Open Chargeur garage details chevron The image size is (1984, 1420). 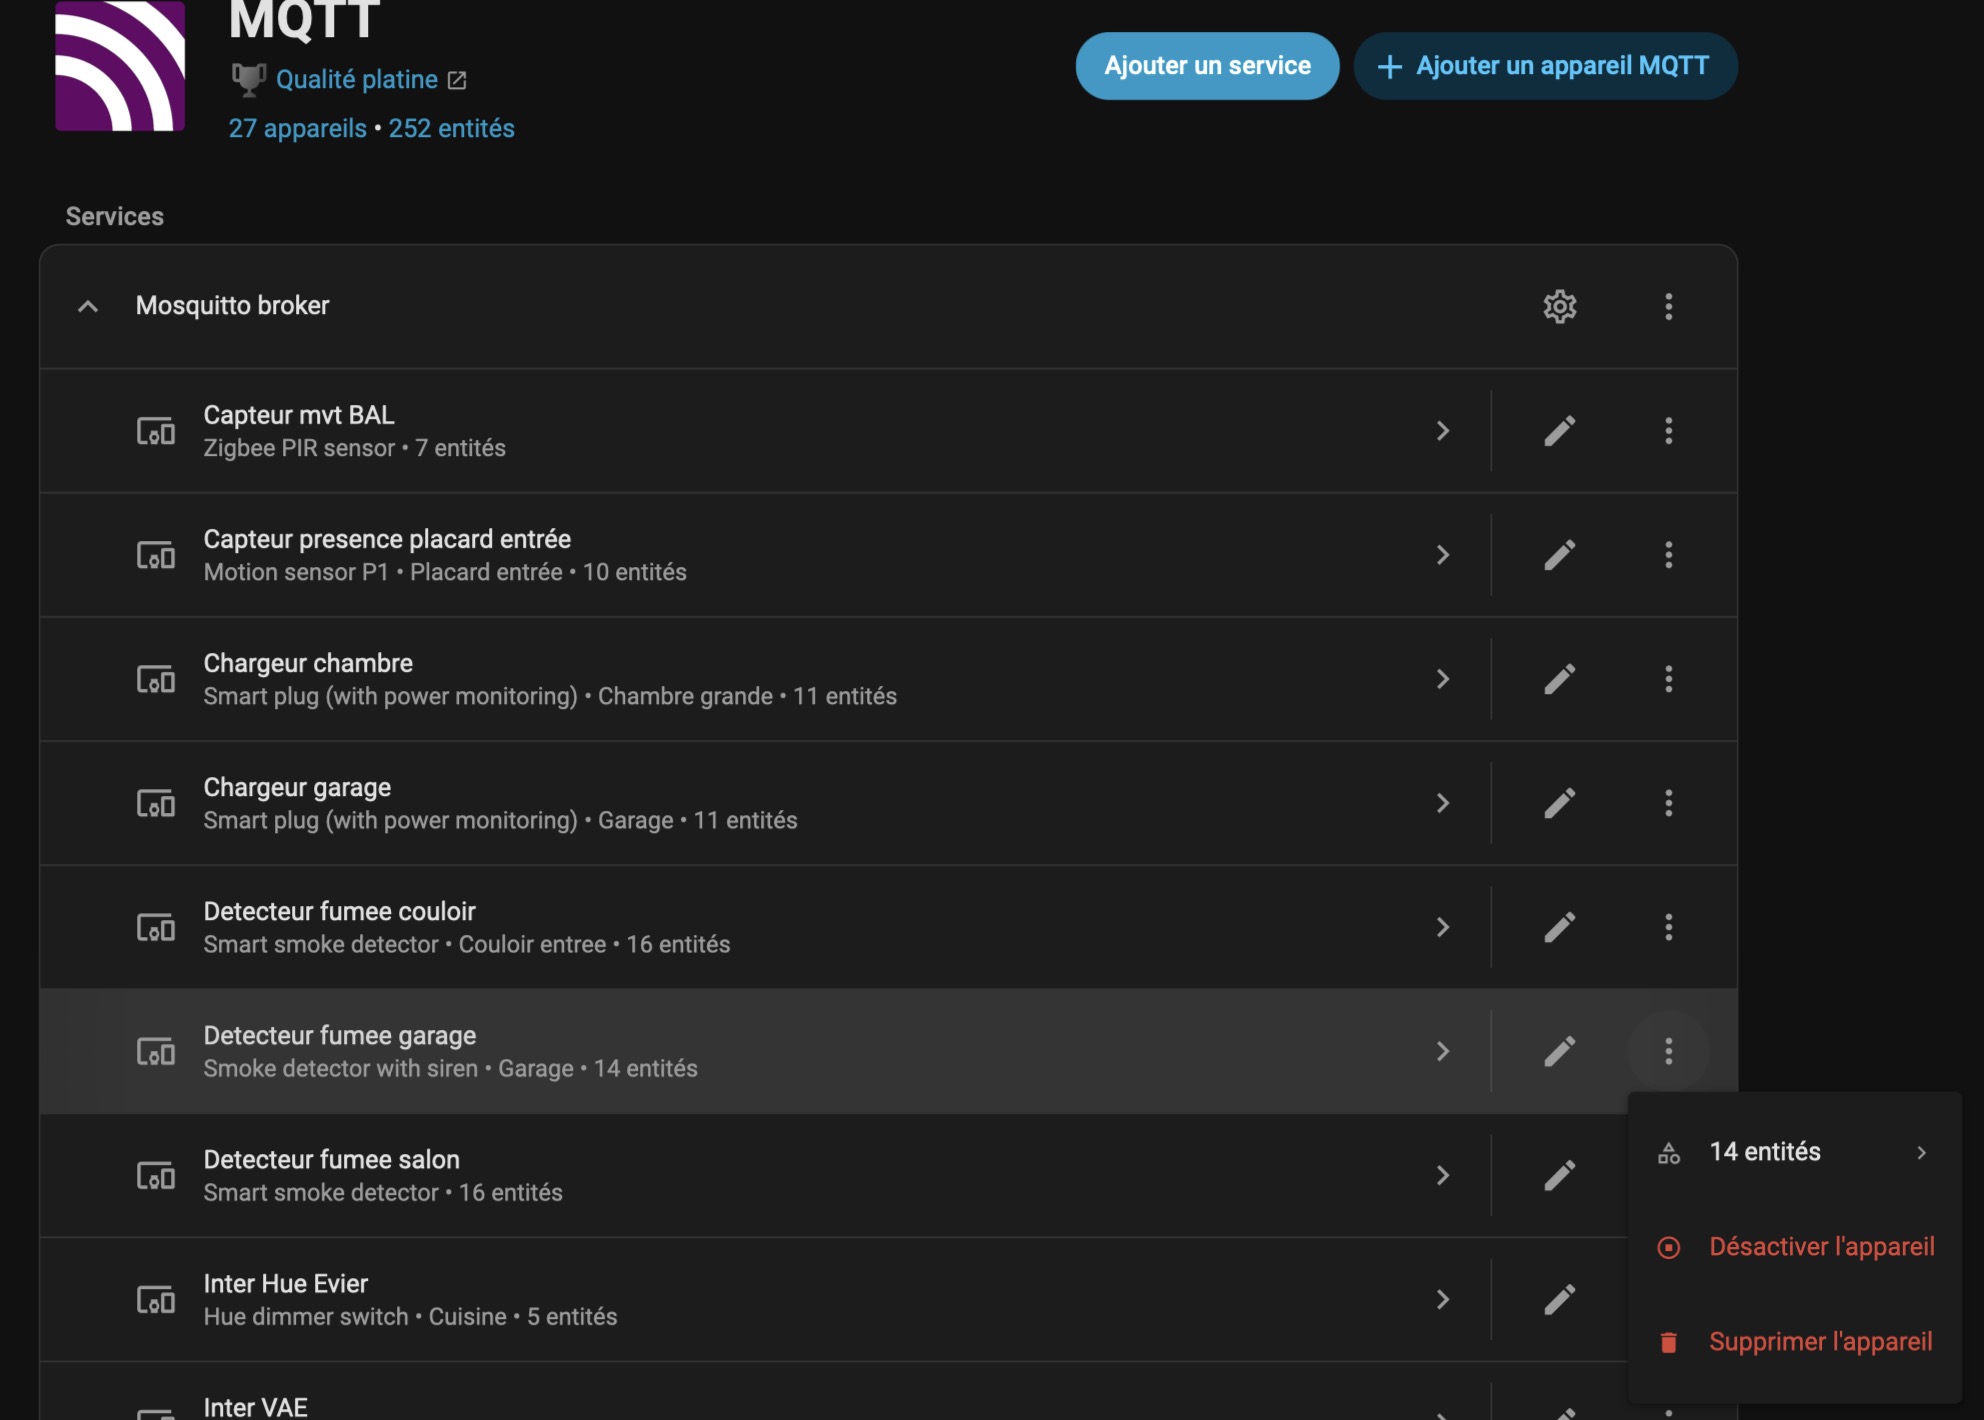pyautogui.click(x=1442, y=803)
